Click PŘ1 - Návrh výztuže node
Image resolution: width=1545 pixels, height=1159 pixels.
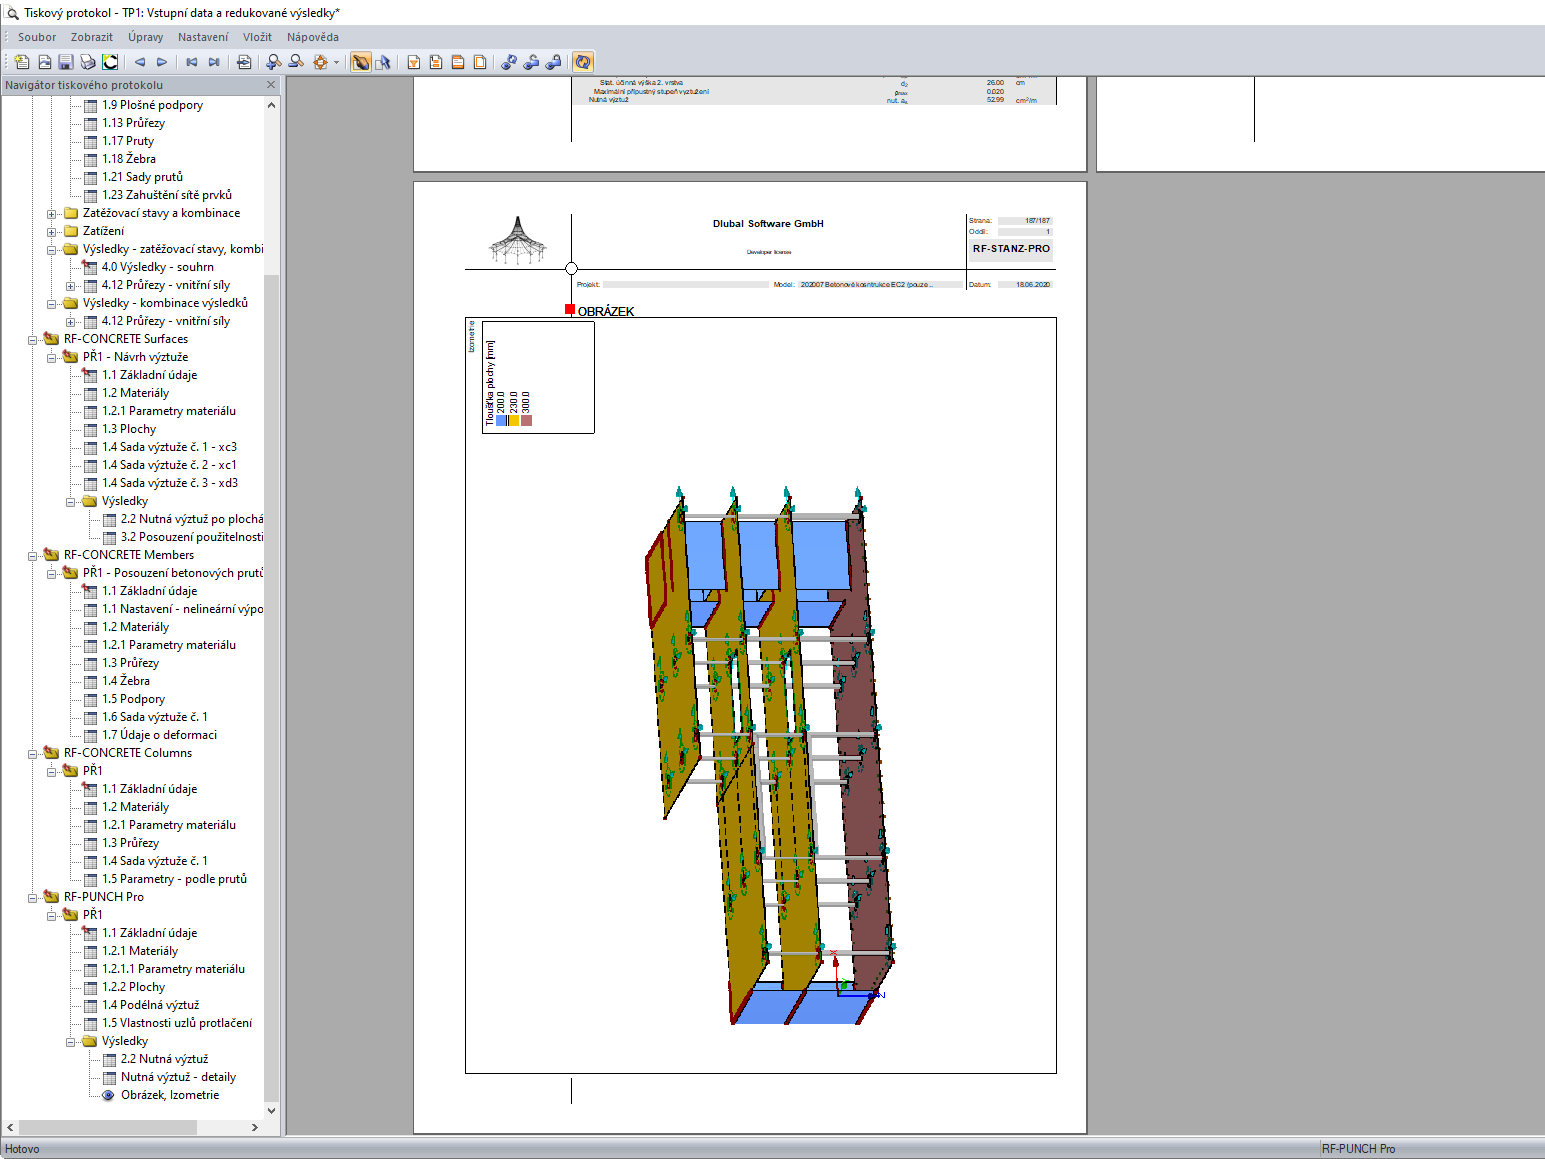pyautogui.click(x=135, y=357)
